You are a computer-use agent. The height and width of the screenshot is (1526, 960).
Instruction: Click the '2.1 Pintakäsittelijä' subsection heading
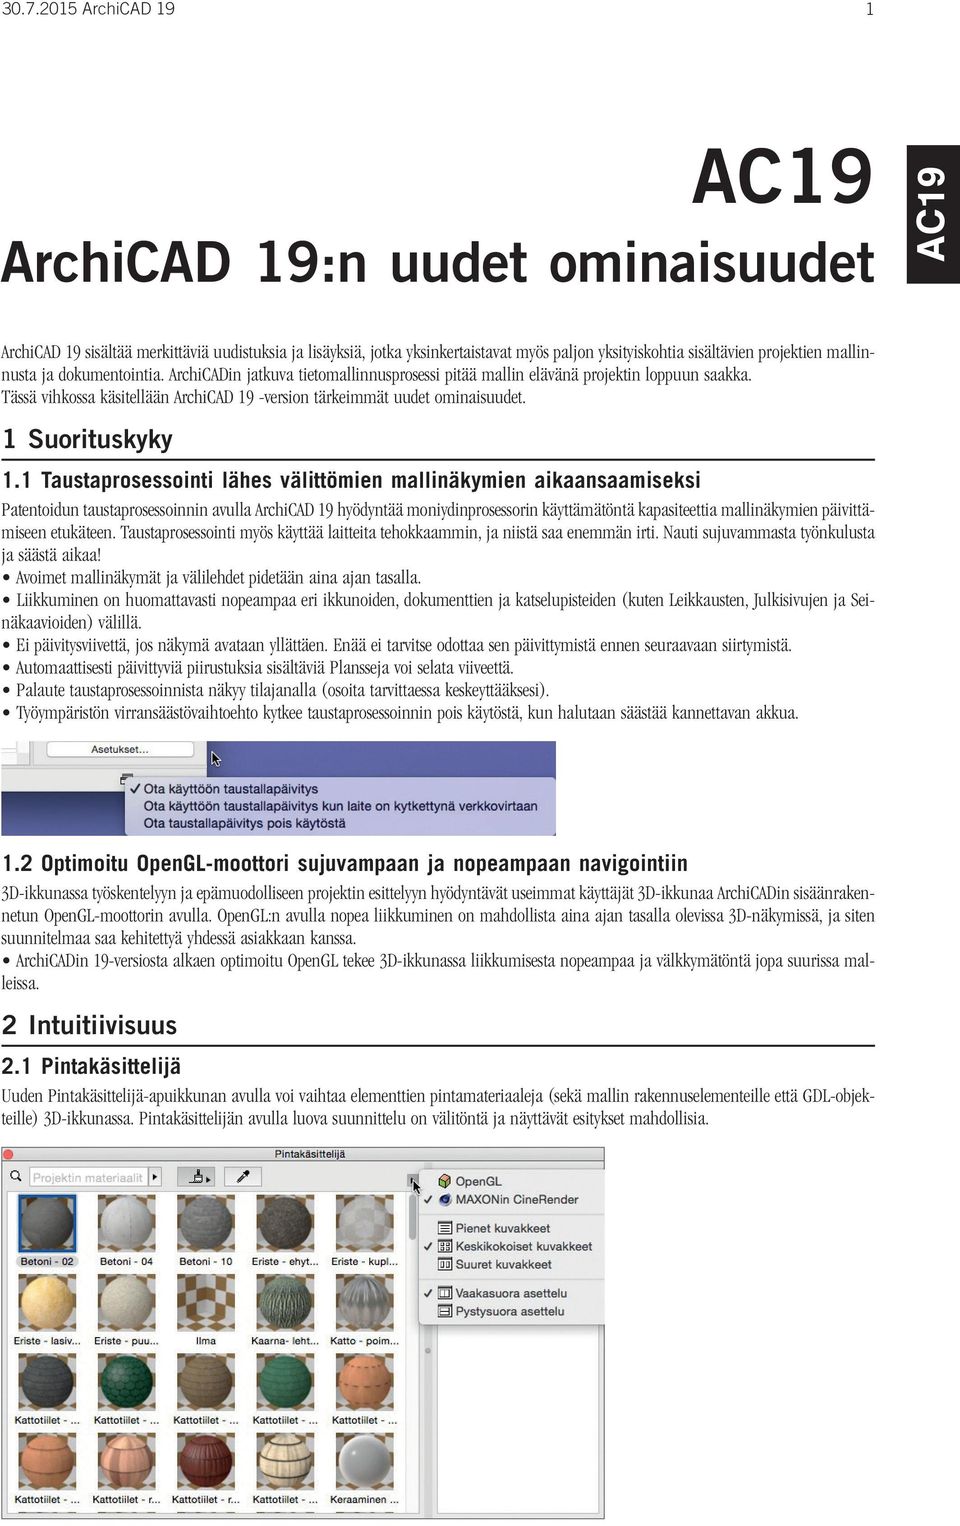point(91,1066)
